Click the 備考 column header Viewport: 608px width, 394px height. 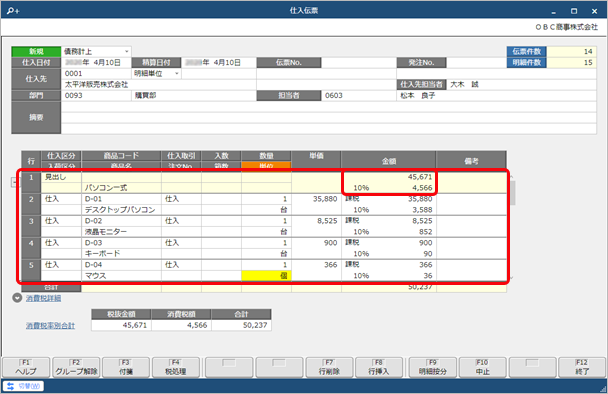[471, 161]
